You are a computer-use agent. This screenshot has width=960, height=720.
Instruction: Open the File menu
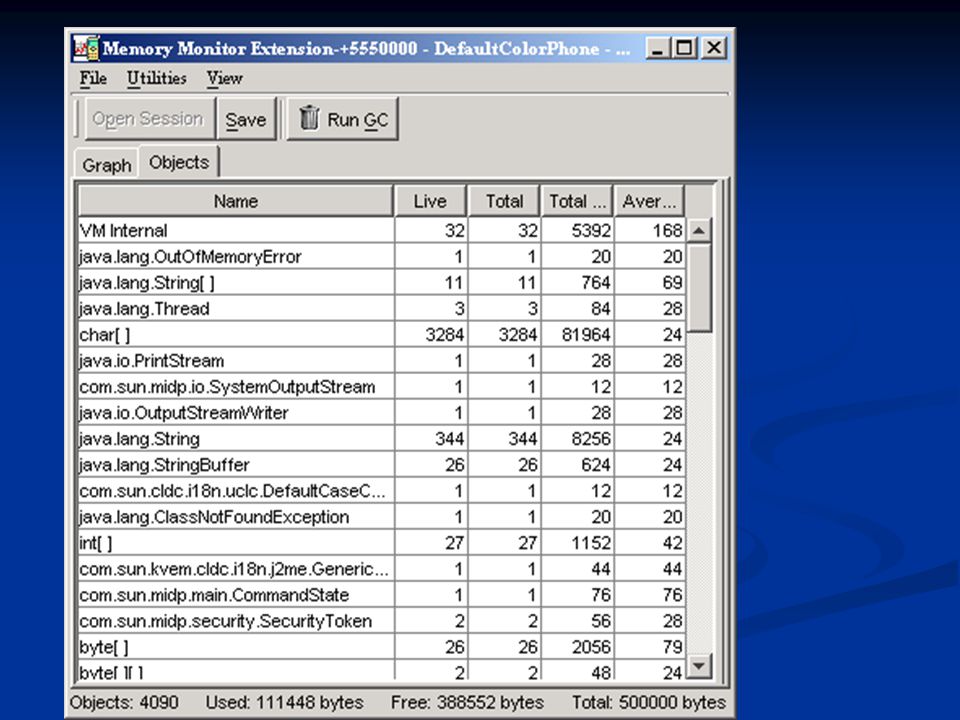pos(93,78)
